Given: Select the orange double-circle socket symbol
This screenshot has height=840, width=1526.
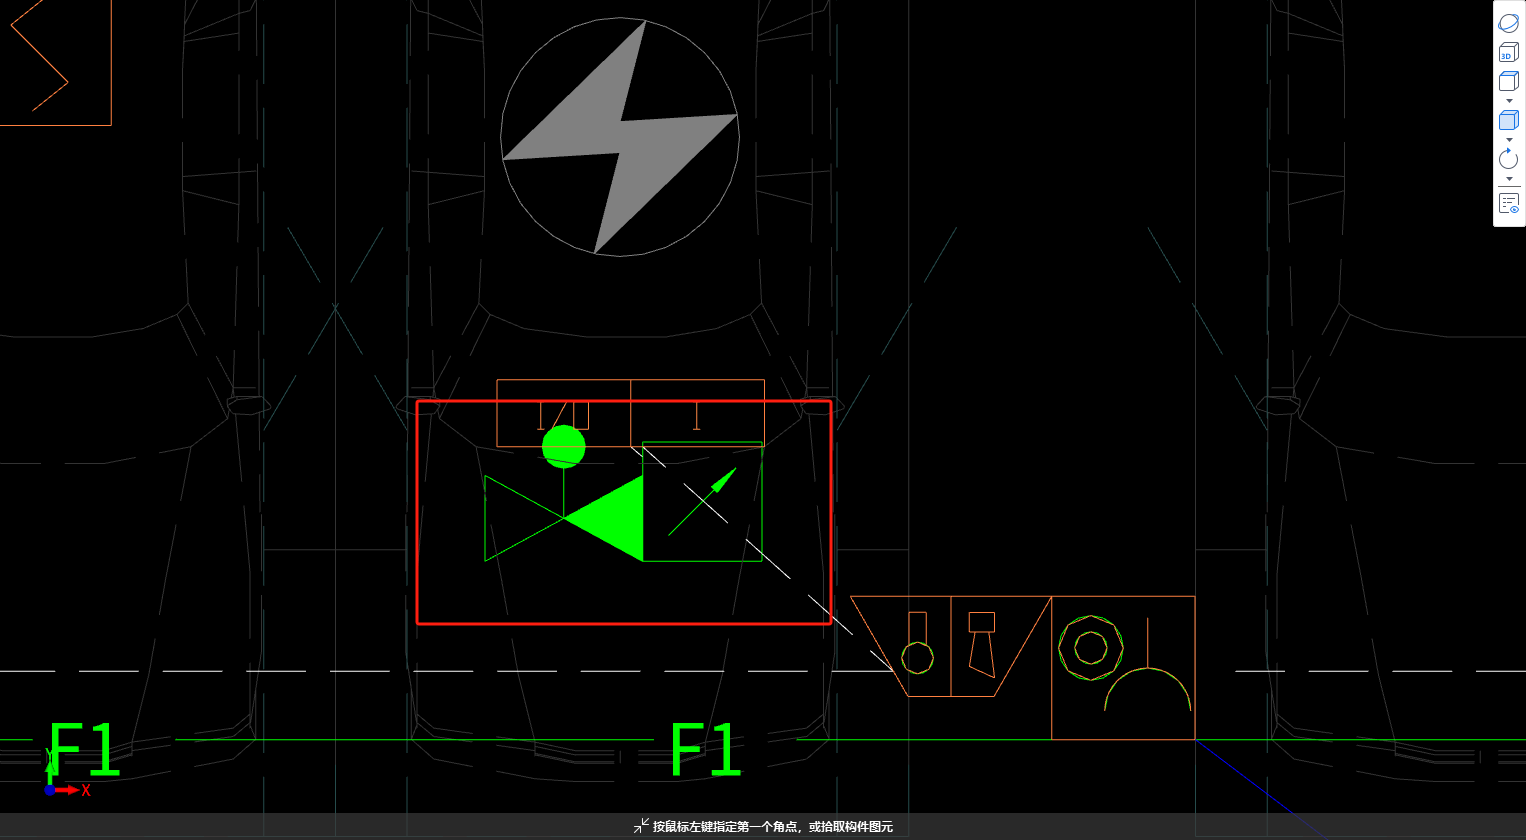Looking at the screenshot, I should [x=1091, y=648].
